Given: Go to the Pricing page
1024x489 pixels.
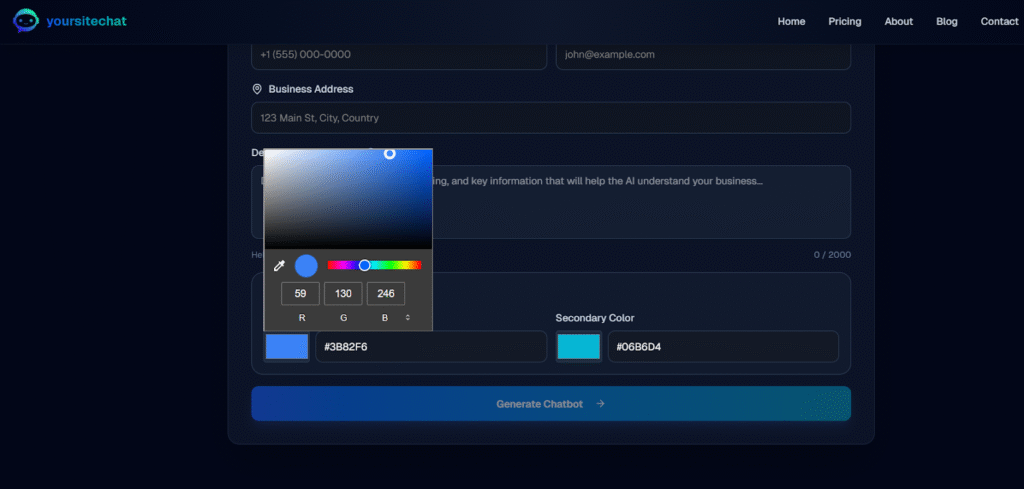Looking at the screenshot, I should point(844,21).
